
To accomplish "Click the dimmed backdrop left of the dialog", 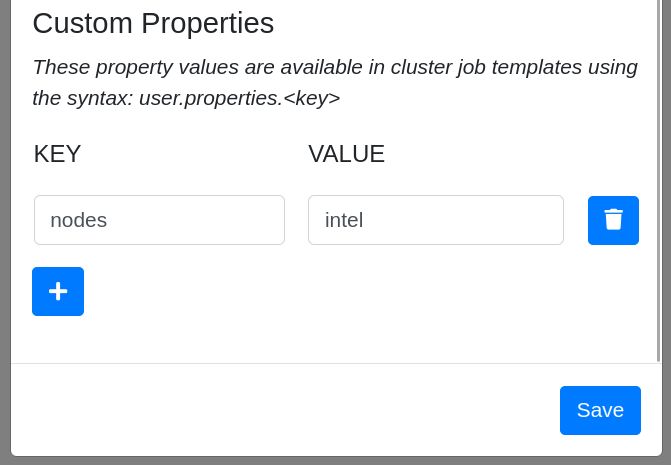I will pos(5,230).
